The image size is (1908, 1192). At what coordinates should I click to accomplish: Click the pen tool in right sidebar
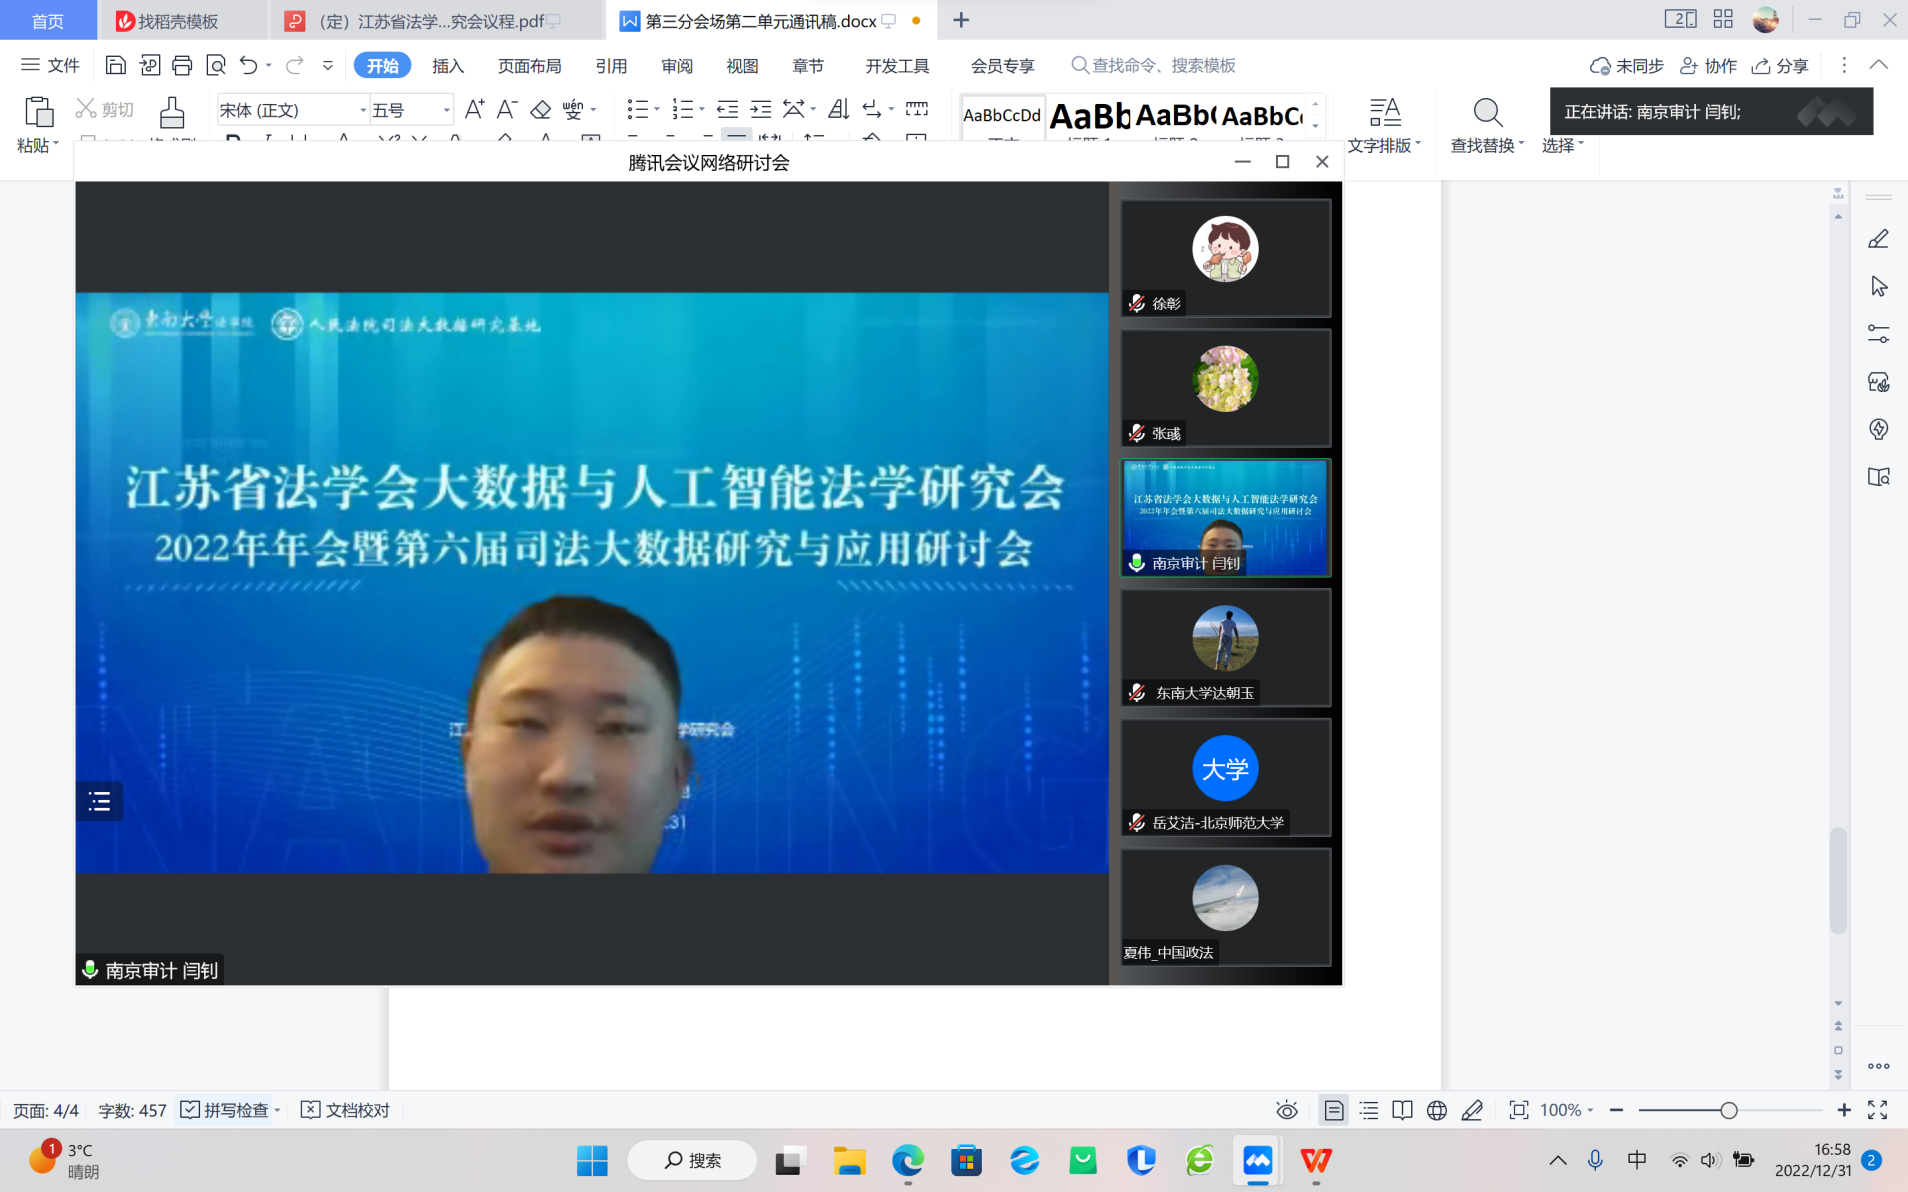(1878, 239)
